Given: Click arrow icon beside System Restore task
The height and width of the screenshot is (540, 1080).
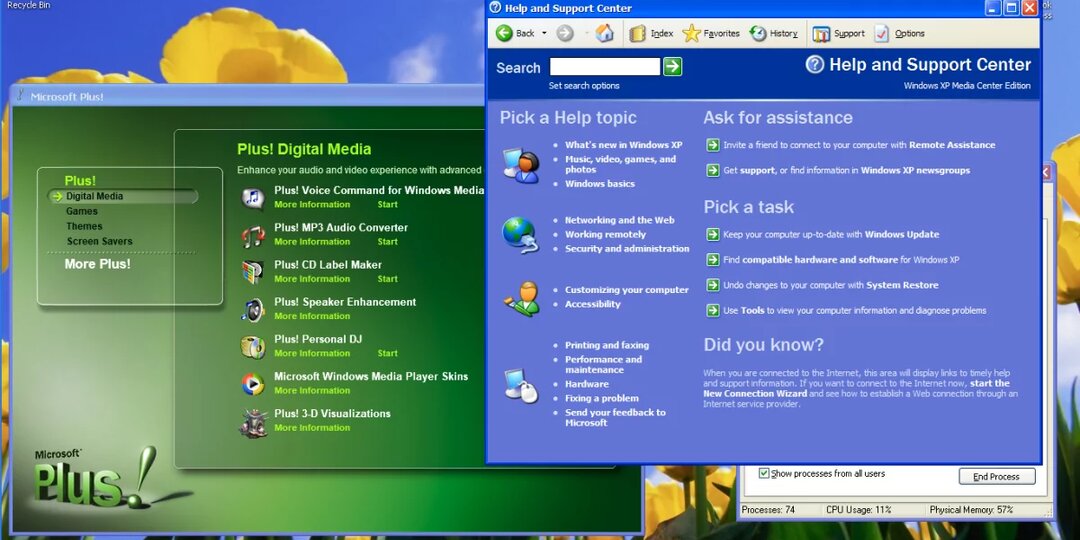Looking at the screenshot, I should [713, 285].
